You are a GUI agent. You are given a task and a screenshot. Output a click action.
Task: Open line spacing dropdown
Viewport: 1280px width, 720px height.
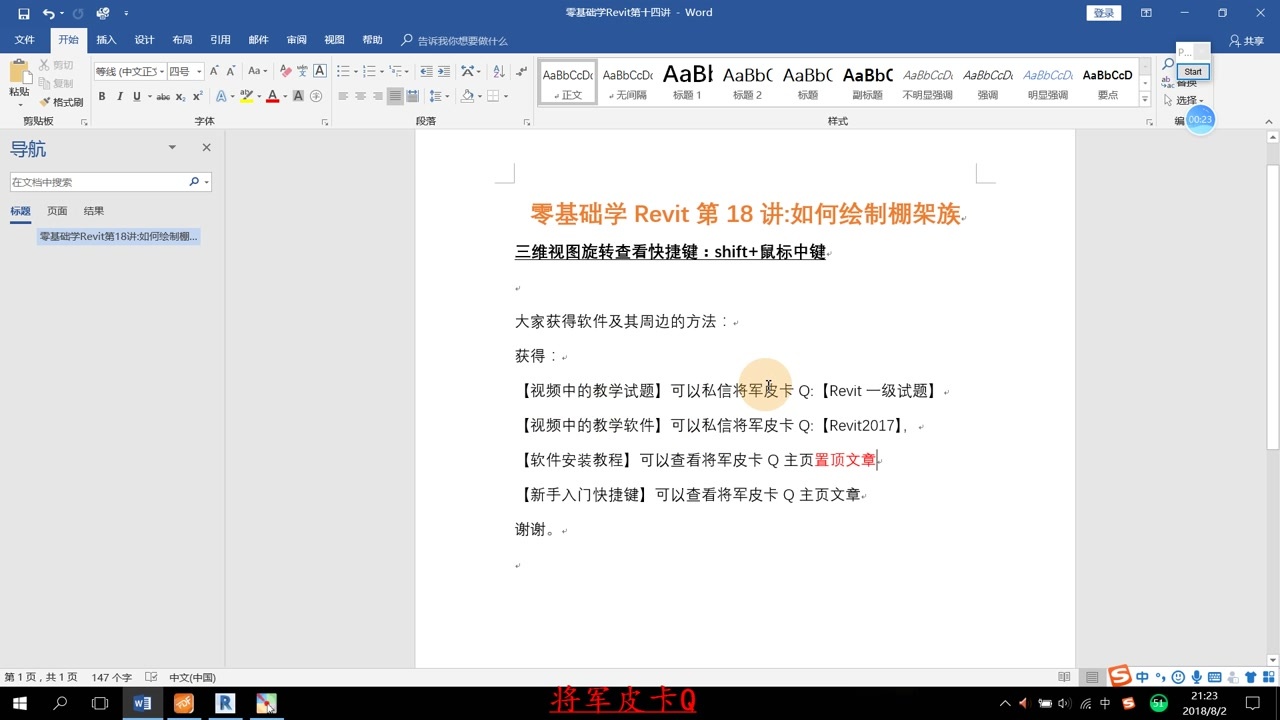point(438,97)
